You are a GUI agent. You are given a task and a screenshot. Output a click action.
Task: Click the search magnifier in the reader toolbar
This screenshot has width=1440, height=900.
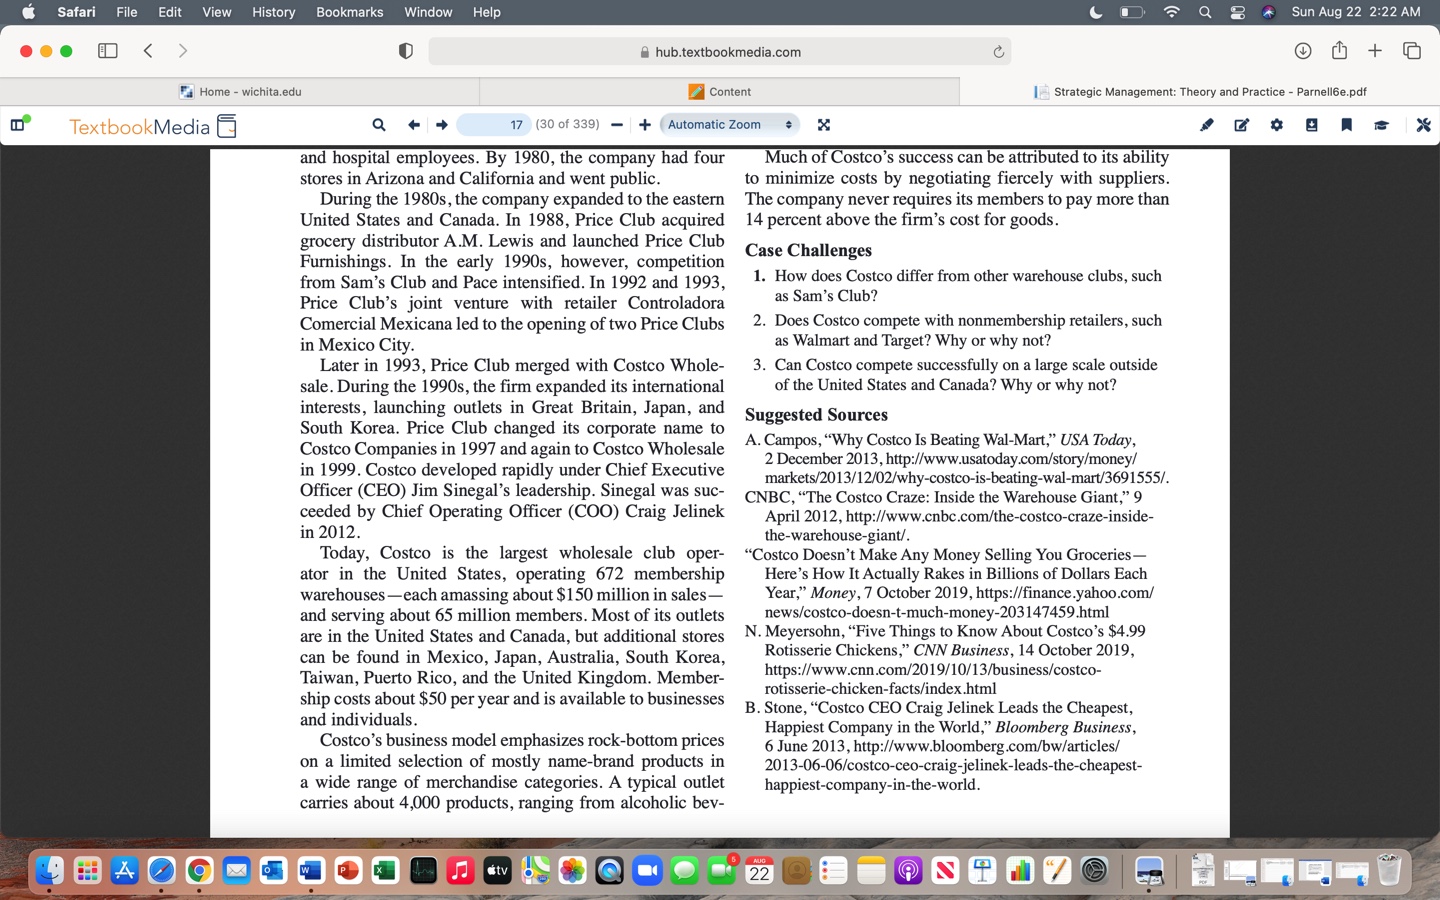[x=379, y=125]
